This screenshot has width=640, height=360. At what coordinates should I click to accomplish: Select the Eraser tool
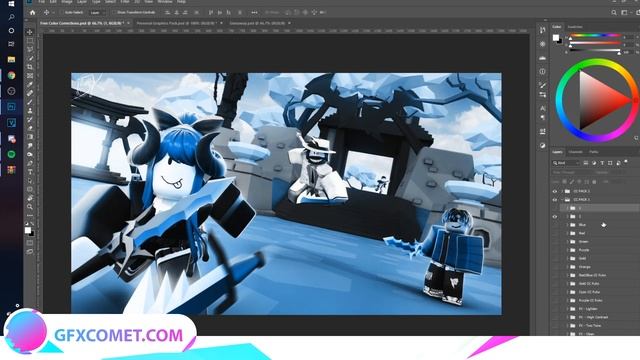[30, 128]
